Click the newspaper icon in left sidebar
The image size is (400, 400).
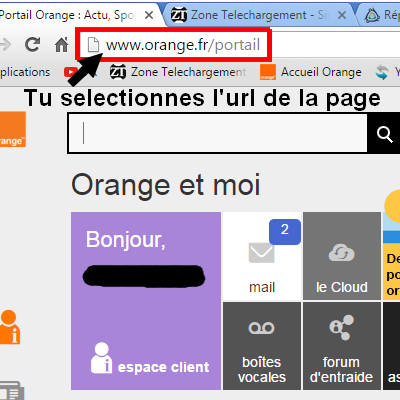12,391
